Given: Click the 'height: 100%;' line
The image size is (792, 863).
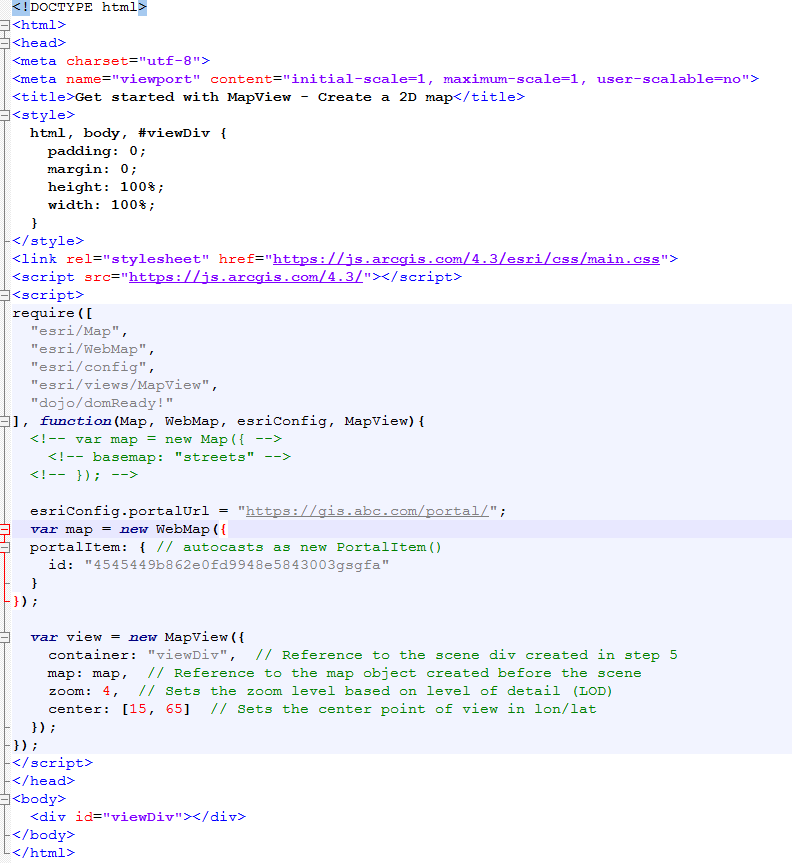Looking at the screenshot, I should coord(106,187).
